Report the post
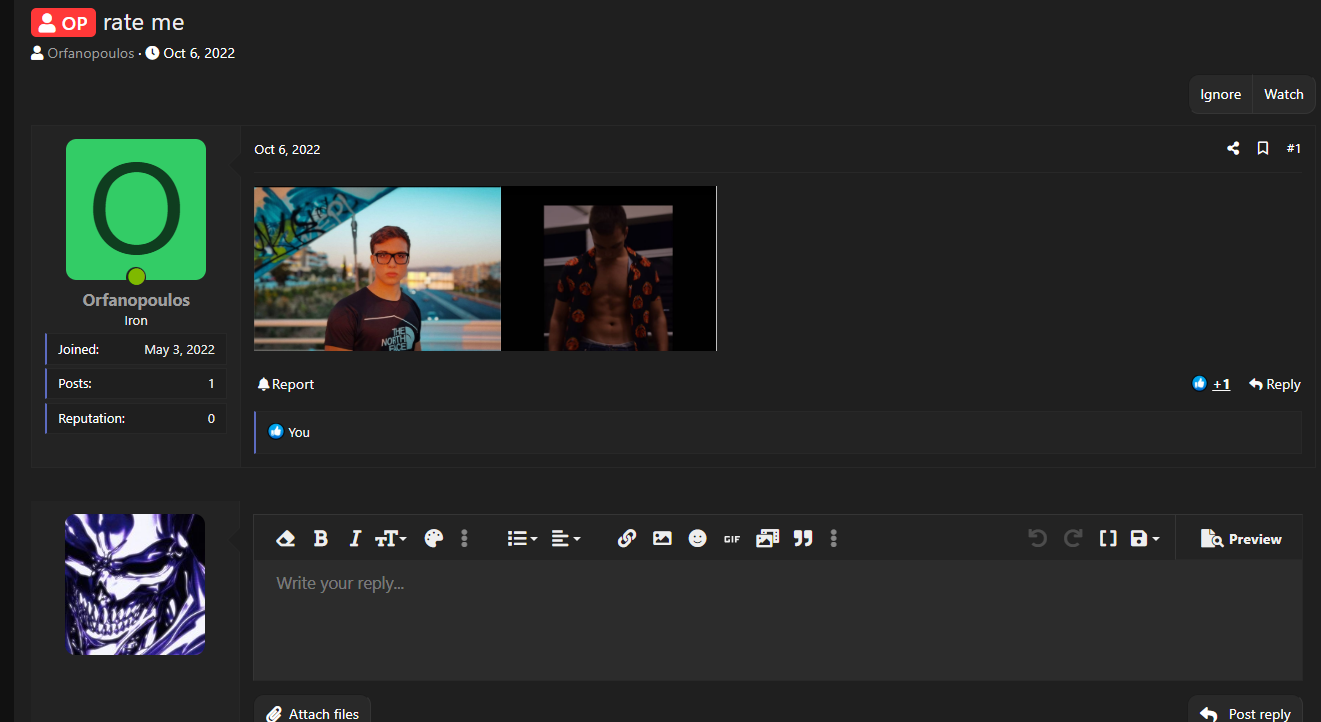The image size is (1321, 722). tap(285, 384)
